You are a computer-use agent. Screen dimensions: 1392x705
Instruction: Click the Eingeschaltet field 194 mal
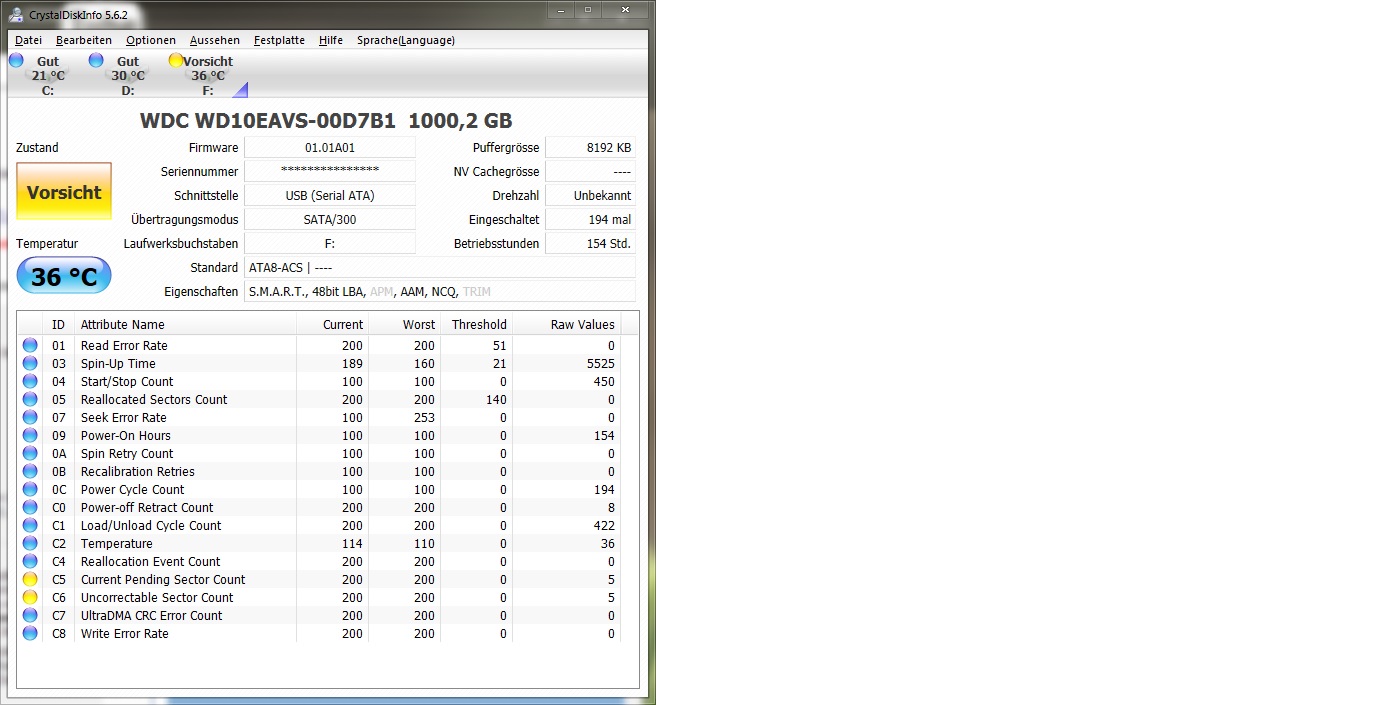[590, 220]
